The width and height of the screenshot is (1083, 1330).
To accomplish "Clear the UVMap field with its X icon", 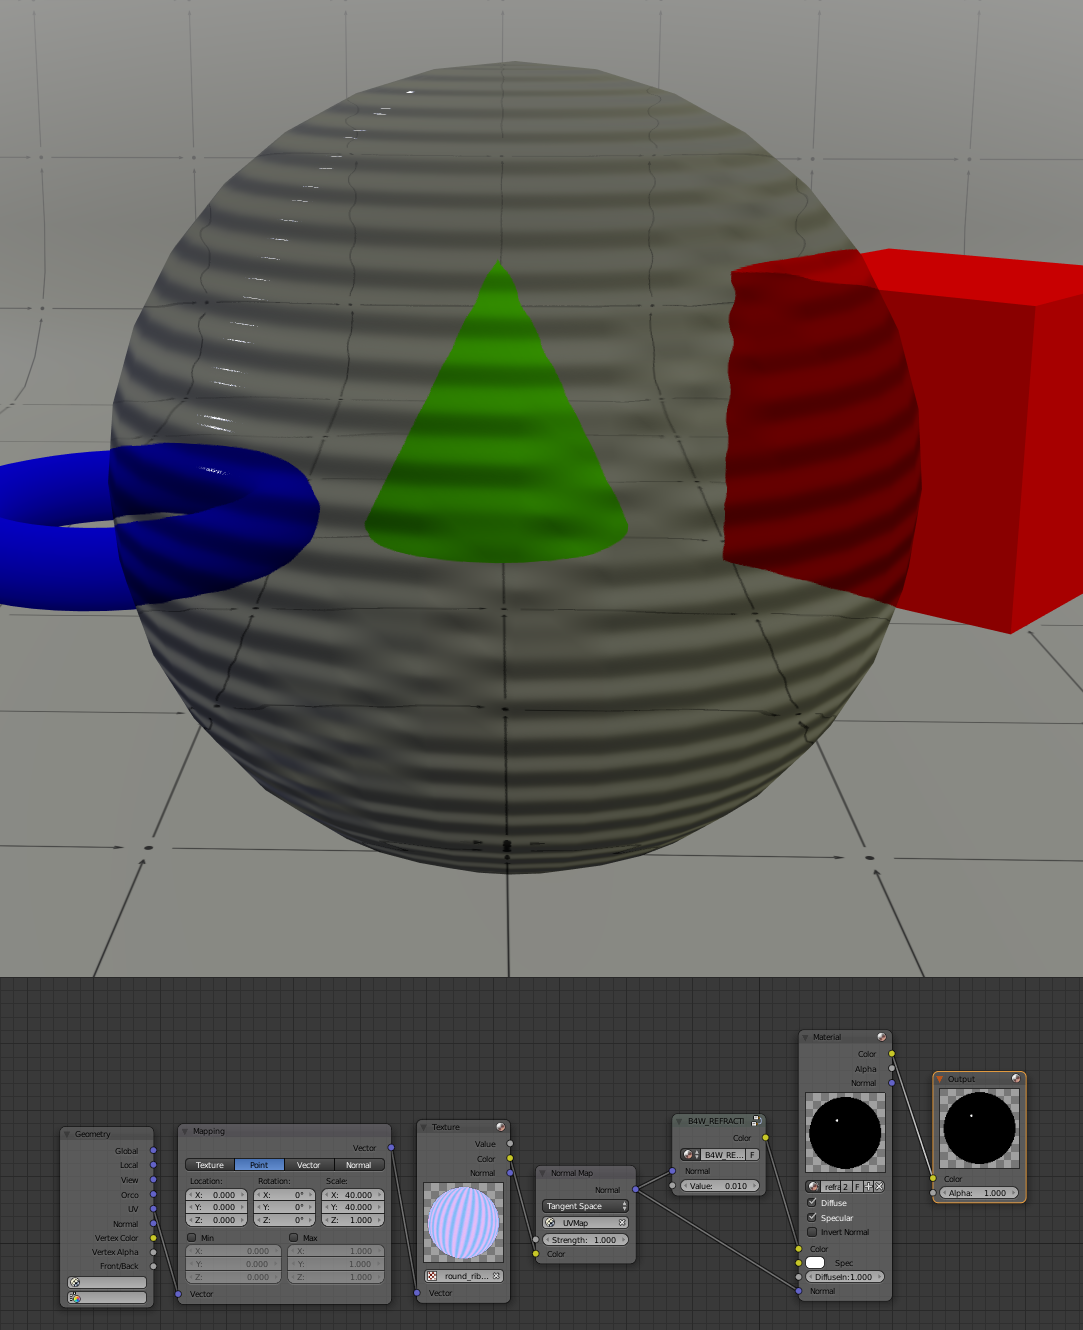I will (621, 1223).
